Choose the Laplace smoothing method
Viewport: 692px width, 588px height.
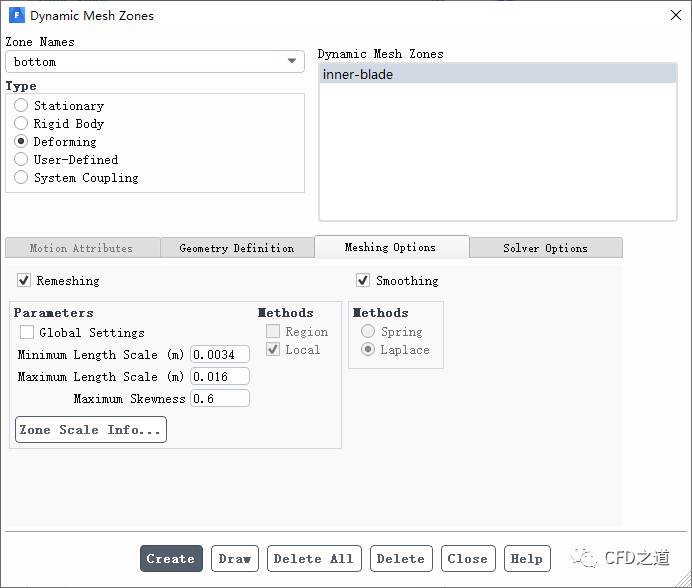pyautogui.click(x=368, y=349)
